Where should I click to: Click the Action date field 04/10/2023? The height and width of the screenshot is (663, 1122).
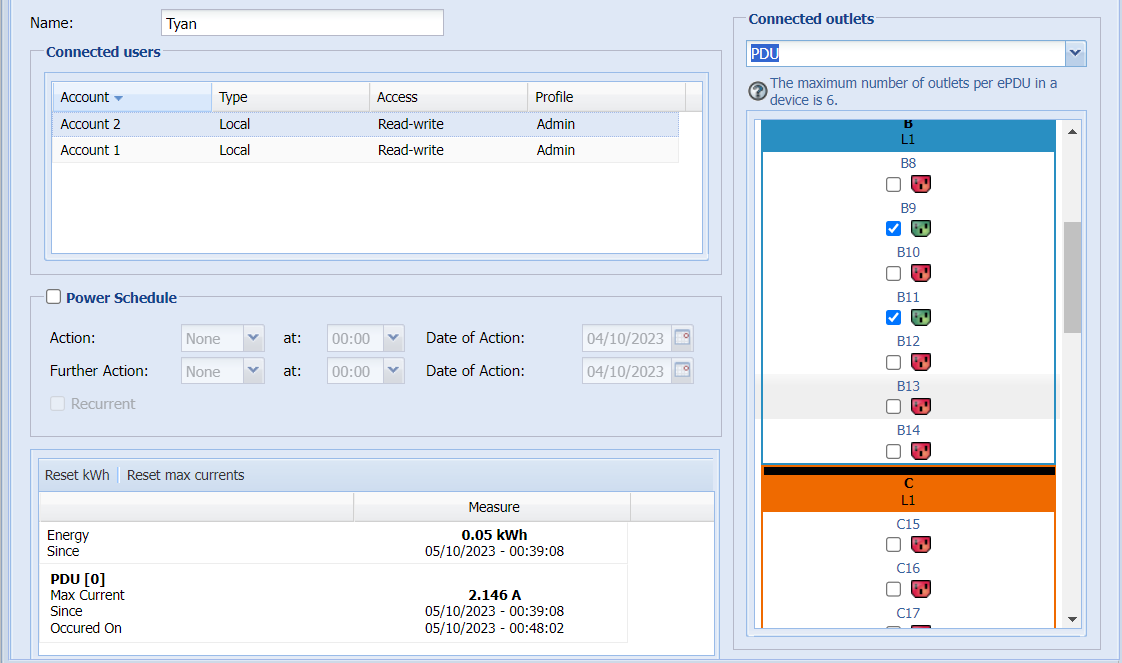[626, 338]
